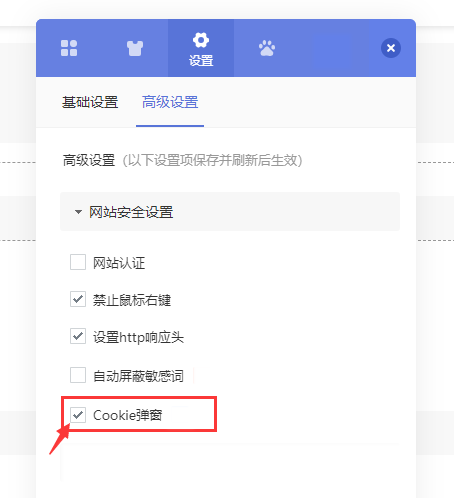Click the 设置http响应头 label
The image size is (454, 498).
click(138, 337)
